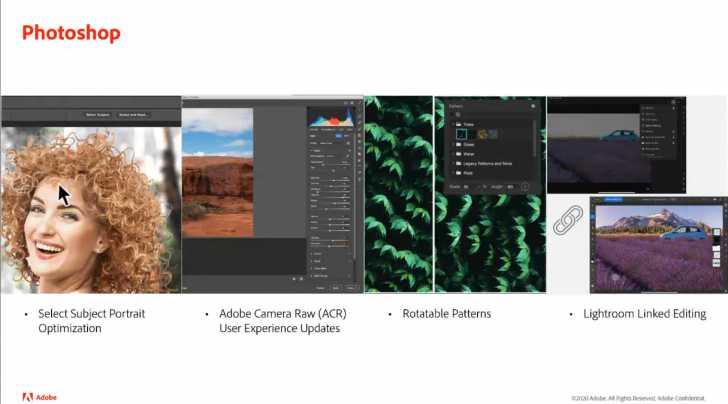Click the before/after view icon under preview
Screen dimensions: 728x404
(301, 279)
